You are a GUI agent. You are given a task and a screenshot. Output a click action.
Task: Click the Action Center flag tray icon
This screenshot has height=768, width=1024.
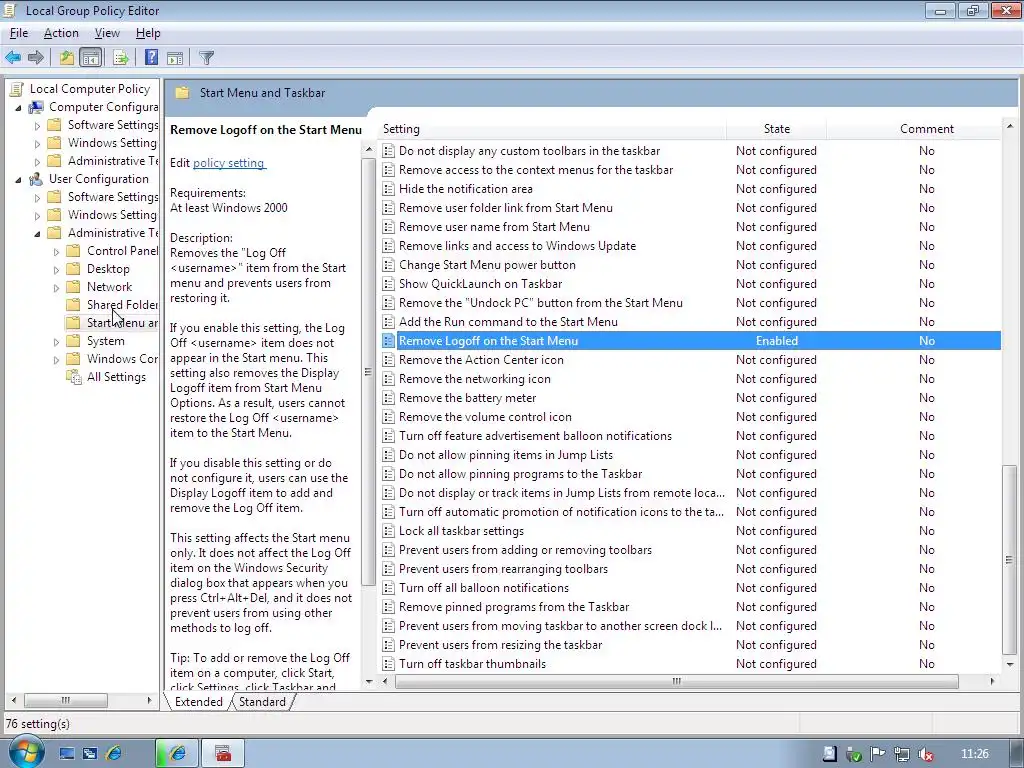tap(878, 754)
